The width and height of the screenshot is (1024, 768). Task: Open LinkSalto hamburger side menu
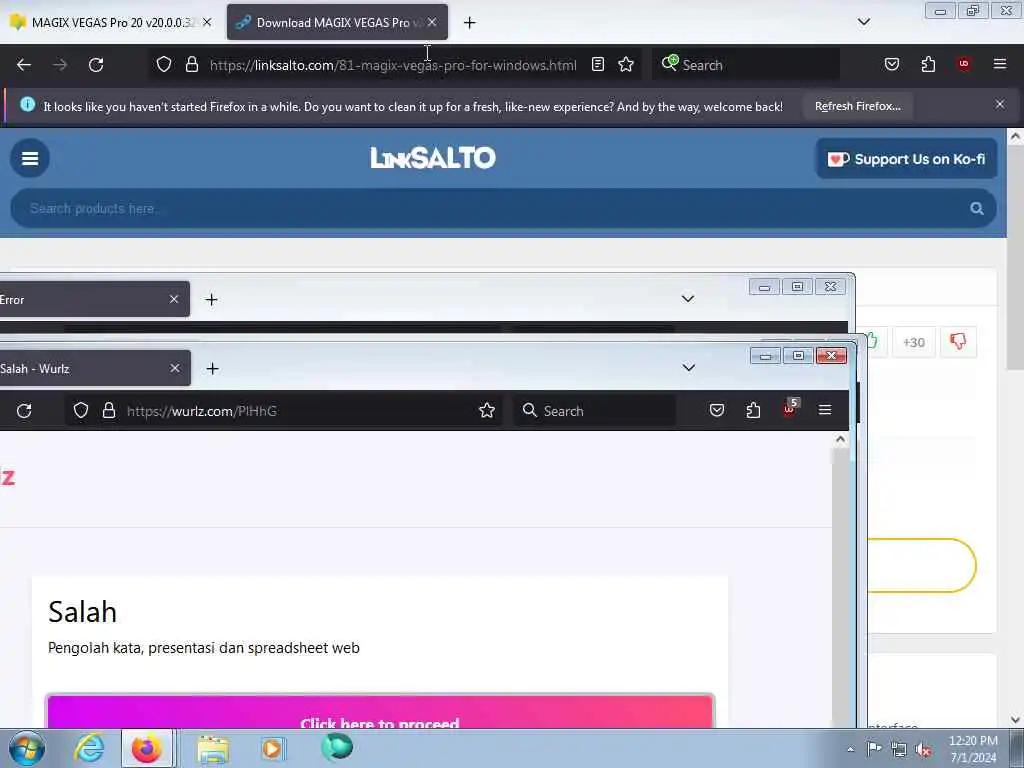[x=30, y=158]
